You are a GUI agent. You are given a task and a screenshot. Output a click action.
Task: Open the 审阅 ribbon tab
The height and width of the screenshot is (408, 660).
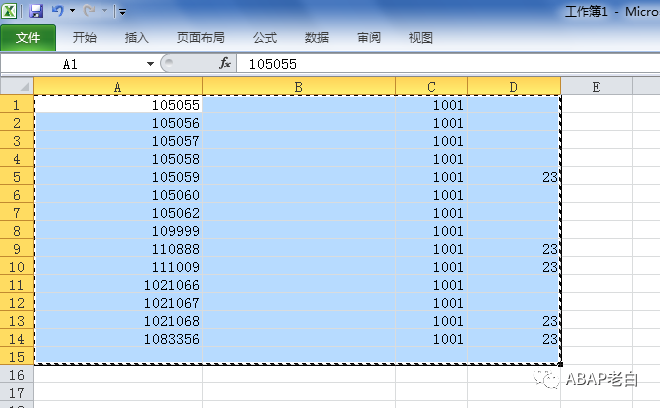click(369, 37)
